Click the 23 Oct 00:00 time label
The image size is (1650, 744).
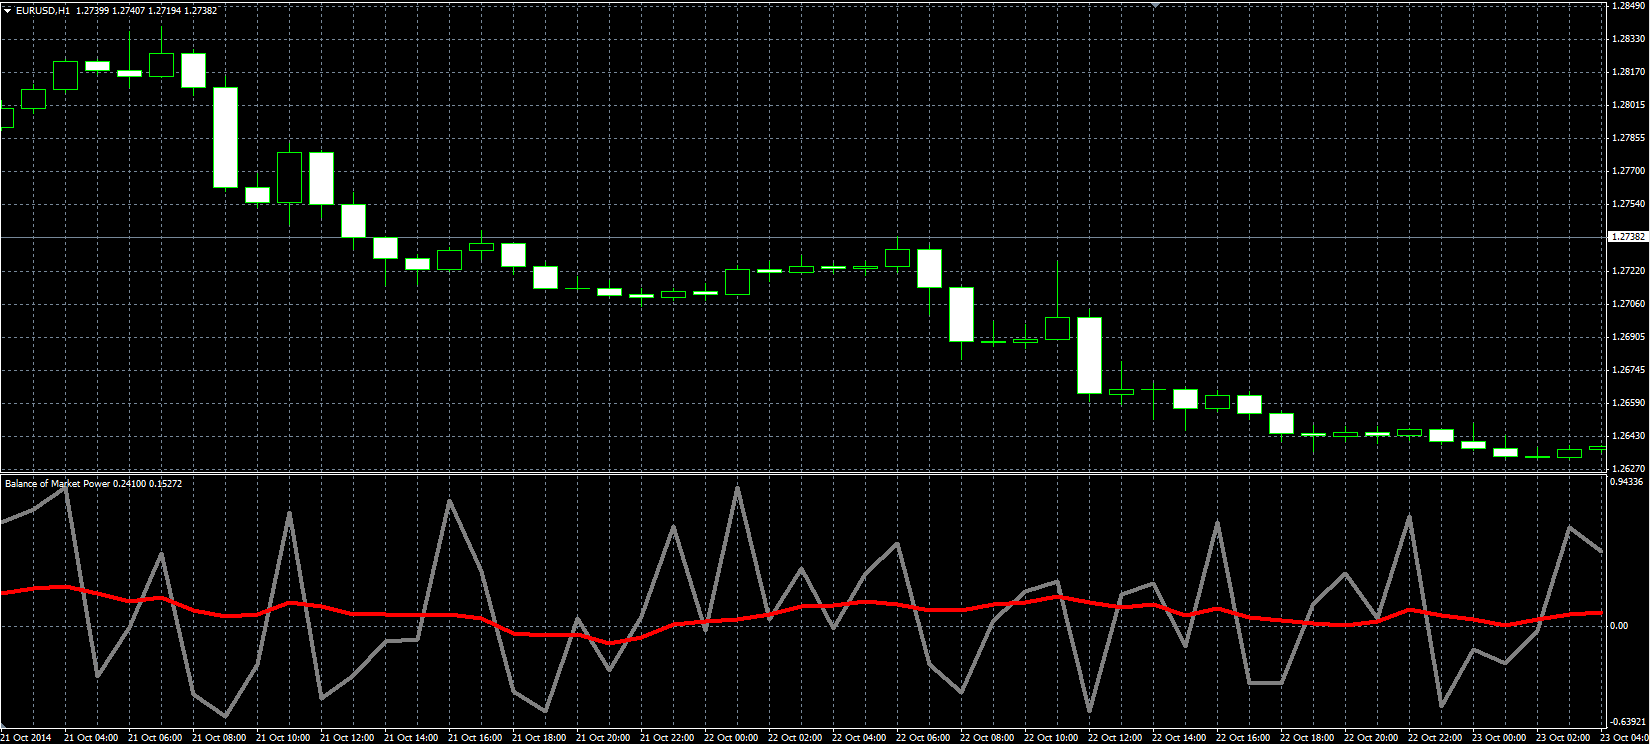click(1499, 738)
